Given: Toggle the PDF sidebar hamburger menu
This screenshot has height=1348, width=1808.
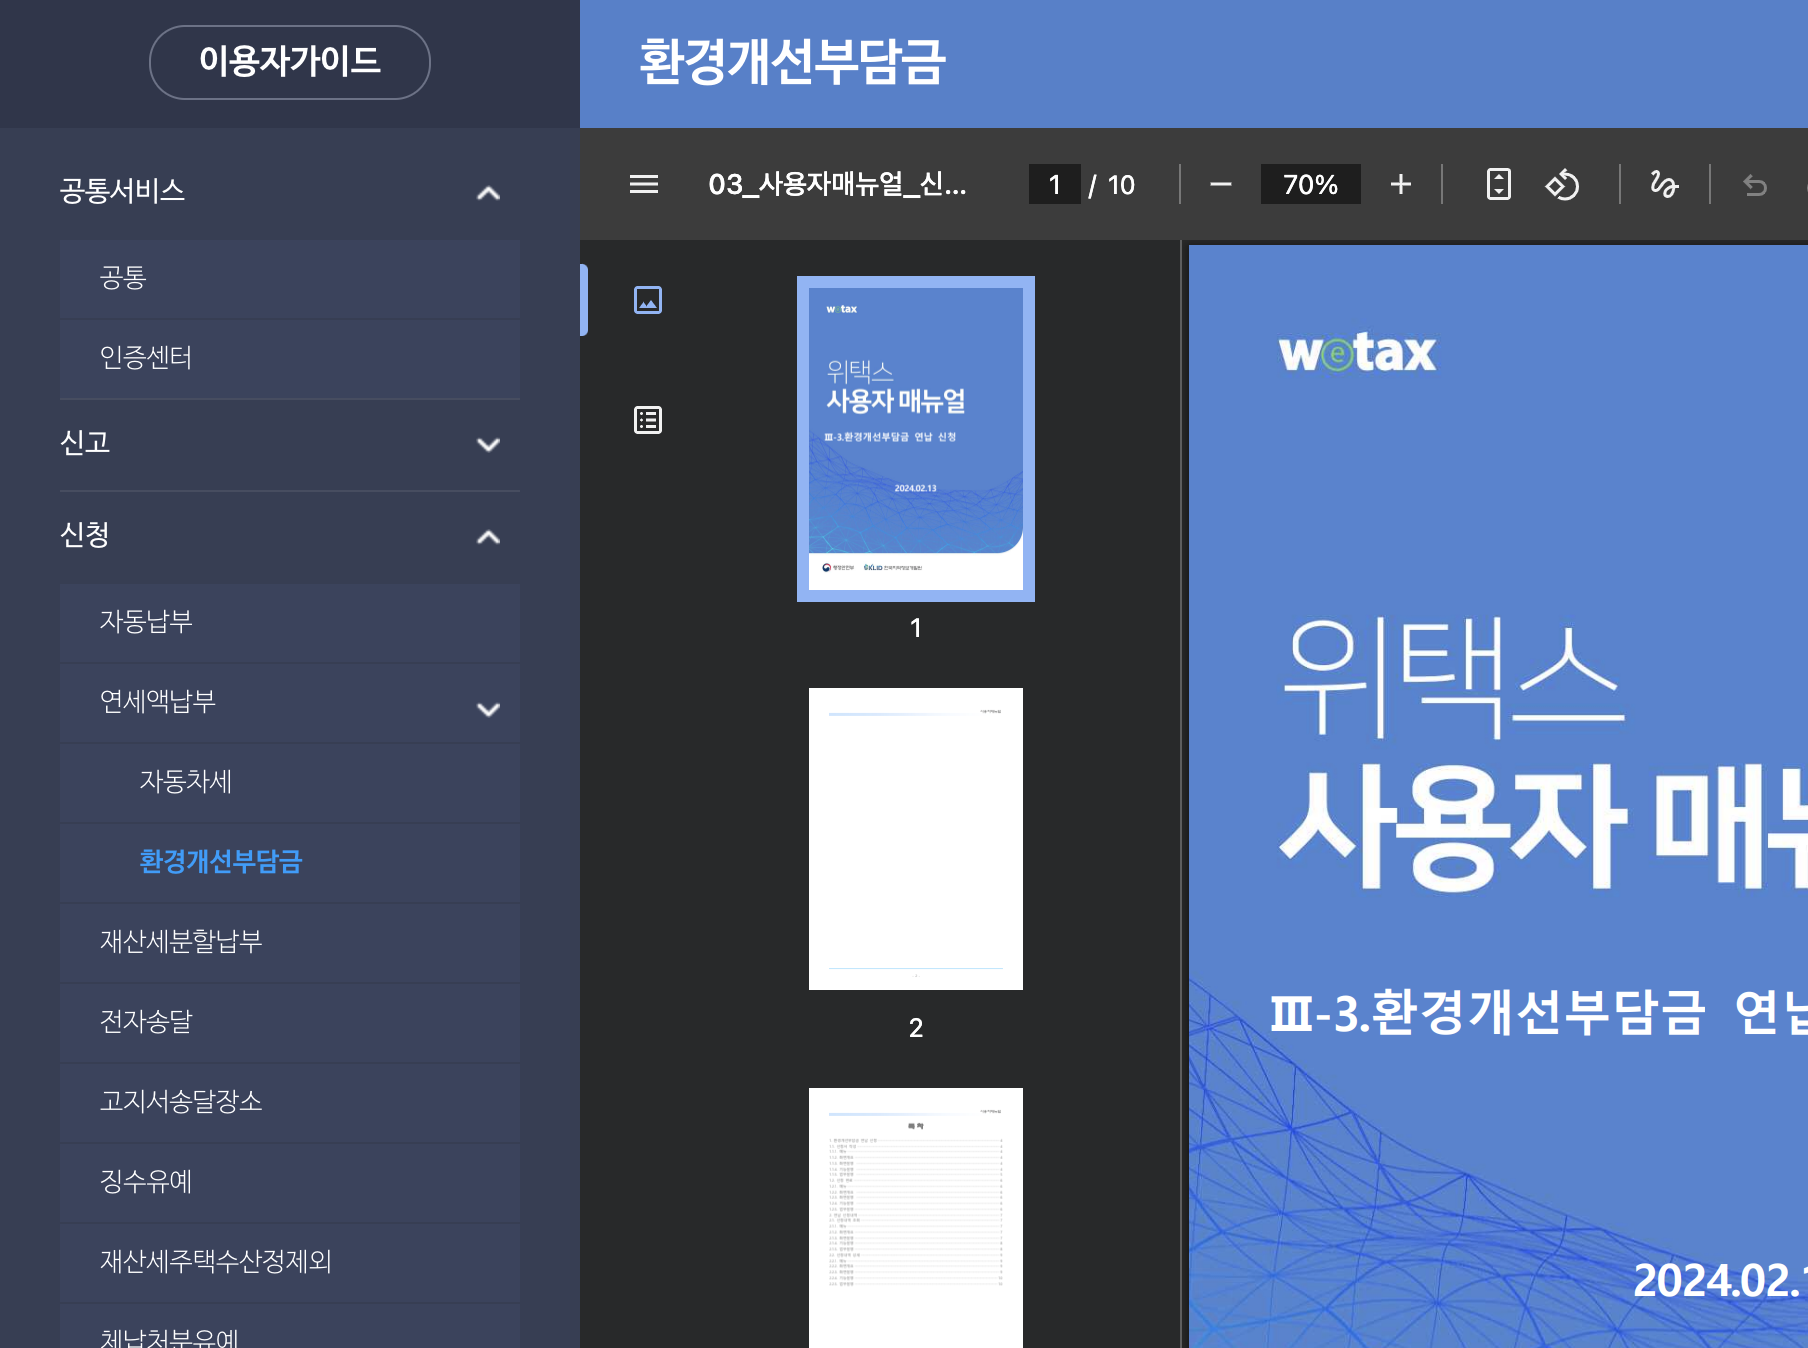Looking at the screenshot, I should (x=644, y=184).
